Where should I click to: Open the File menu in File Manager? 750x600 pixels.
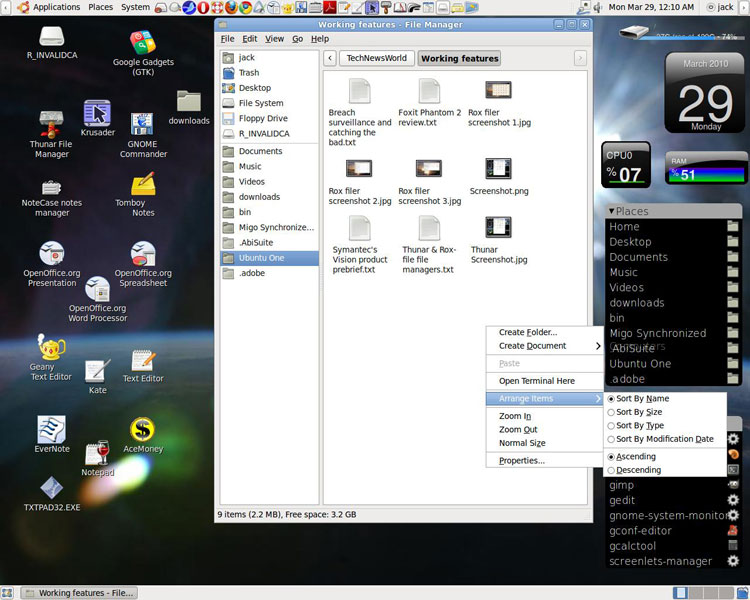(x=227, y=39)
